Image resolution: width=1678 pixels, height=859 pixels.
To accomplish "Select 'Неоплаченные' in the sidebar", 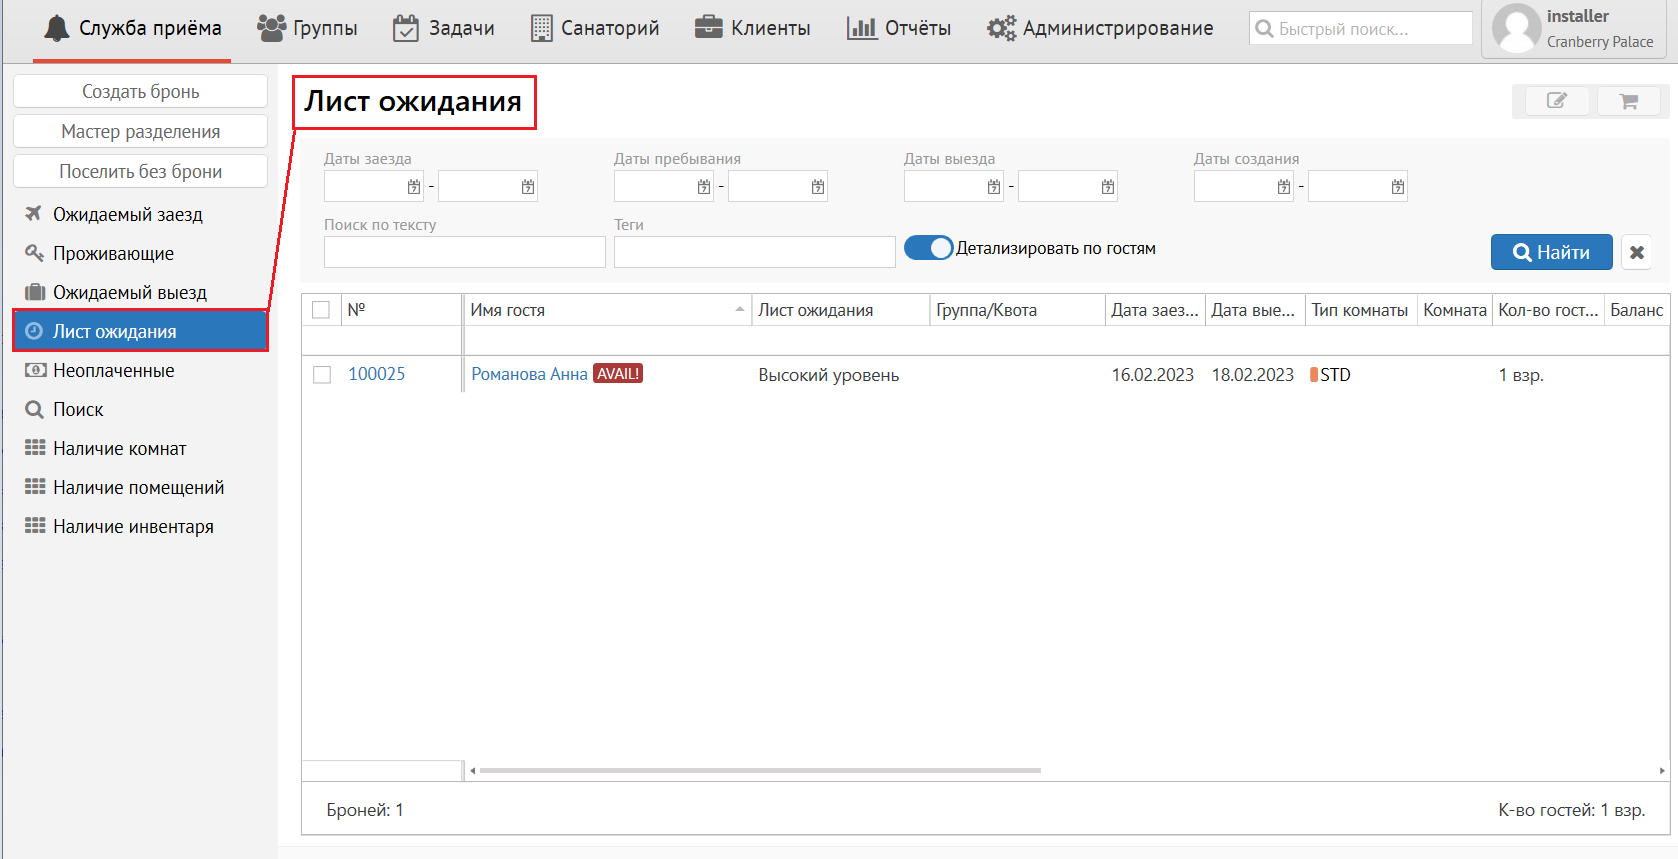I will pyautogui.click(x=113, y=371).
